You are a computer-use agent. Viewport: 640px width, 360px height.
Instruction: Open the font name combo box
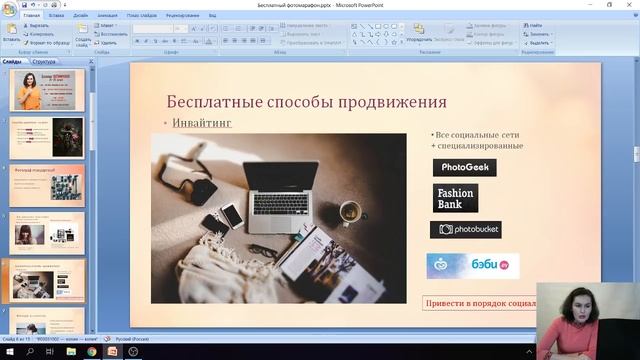tap(153, 29)
